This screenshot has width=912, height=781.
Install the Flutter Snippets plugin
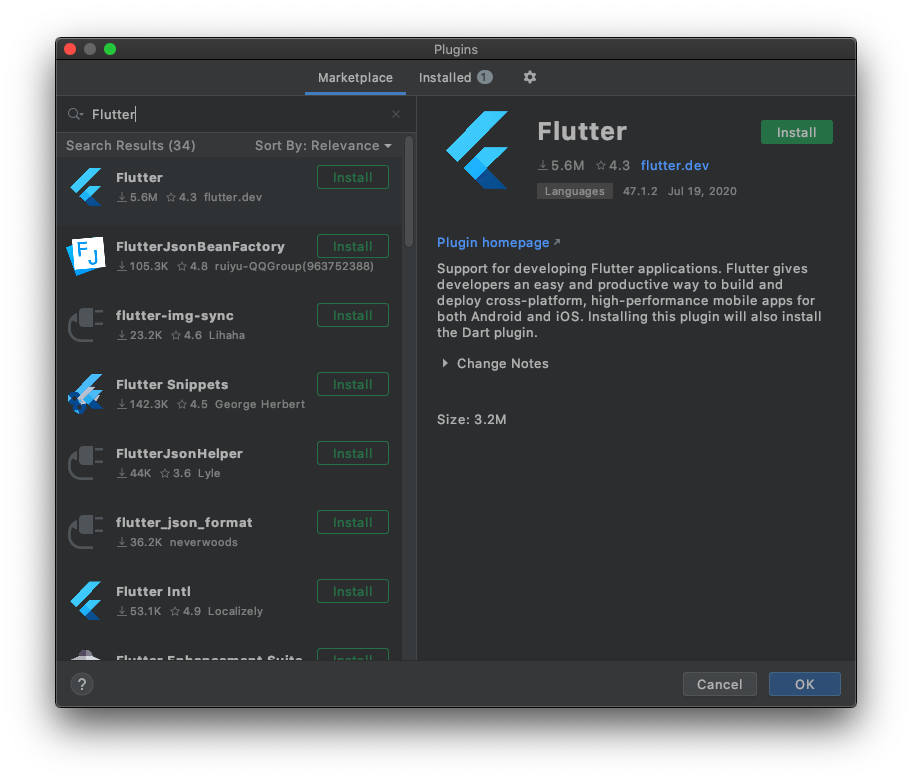[352, 384]
